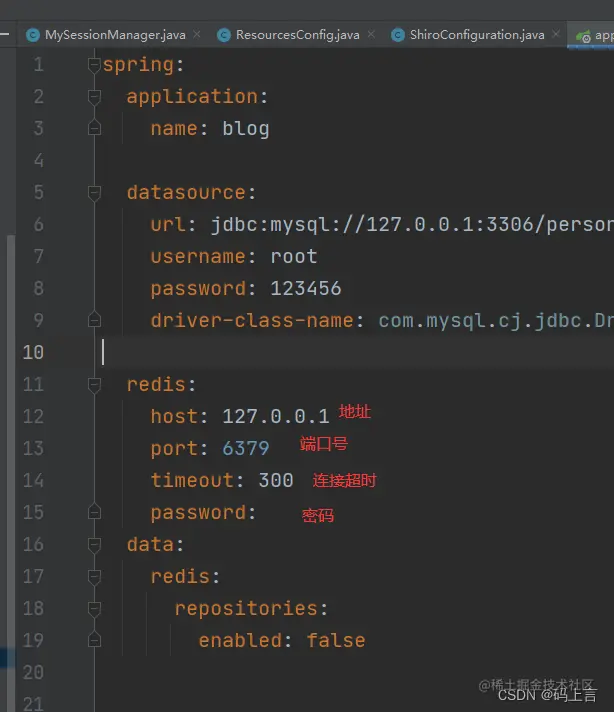Collapse the datasource: block on line 5
614x712 pixels.
click(94, 193)
